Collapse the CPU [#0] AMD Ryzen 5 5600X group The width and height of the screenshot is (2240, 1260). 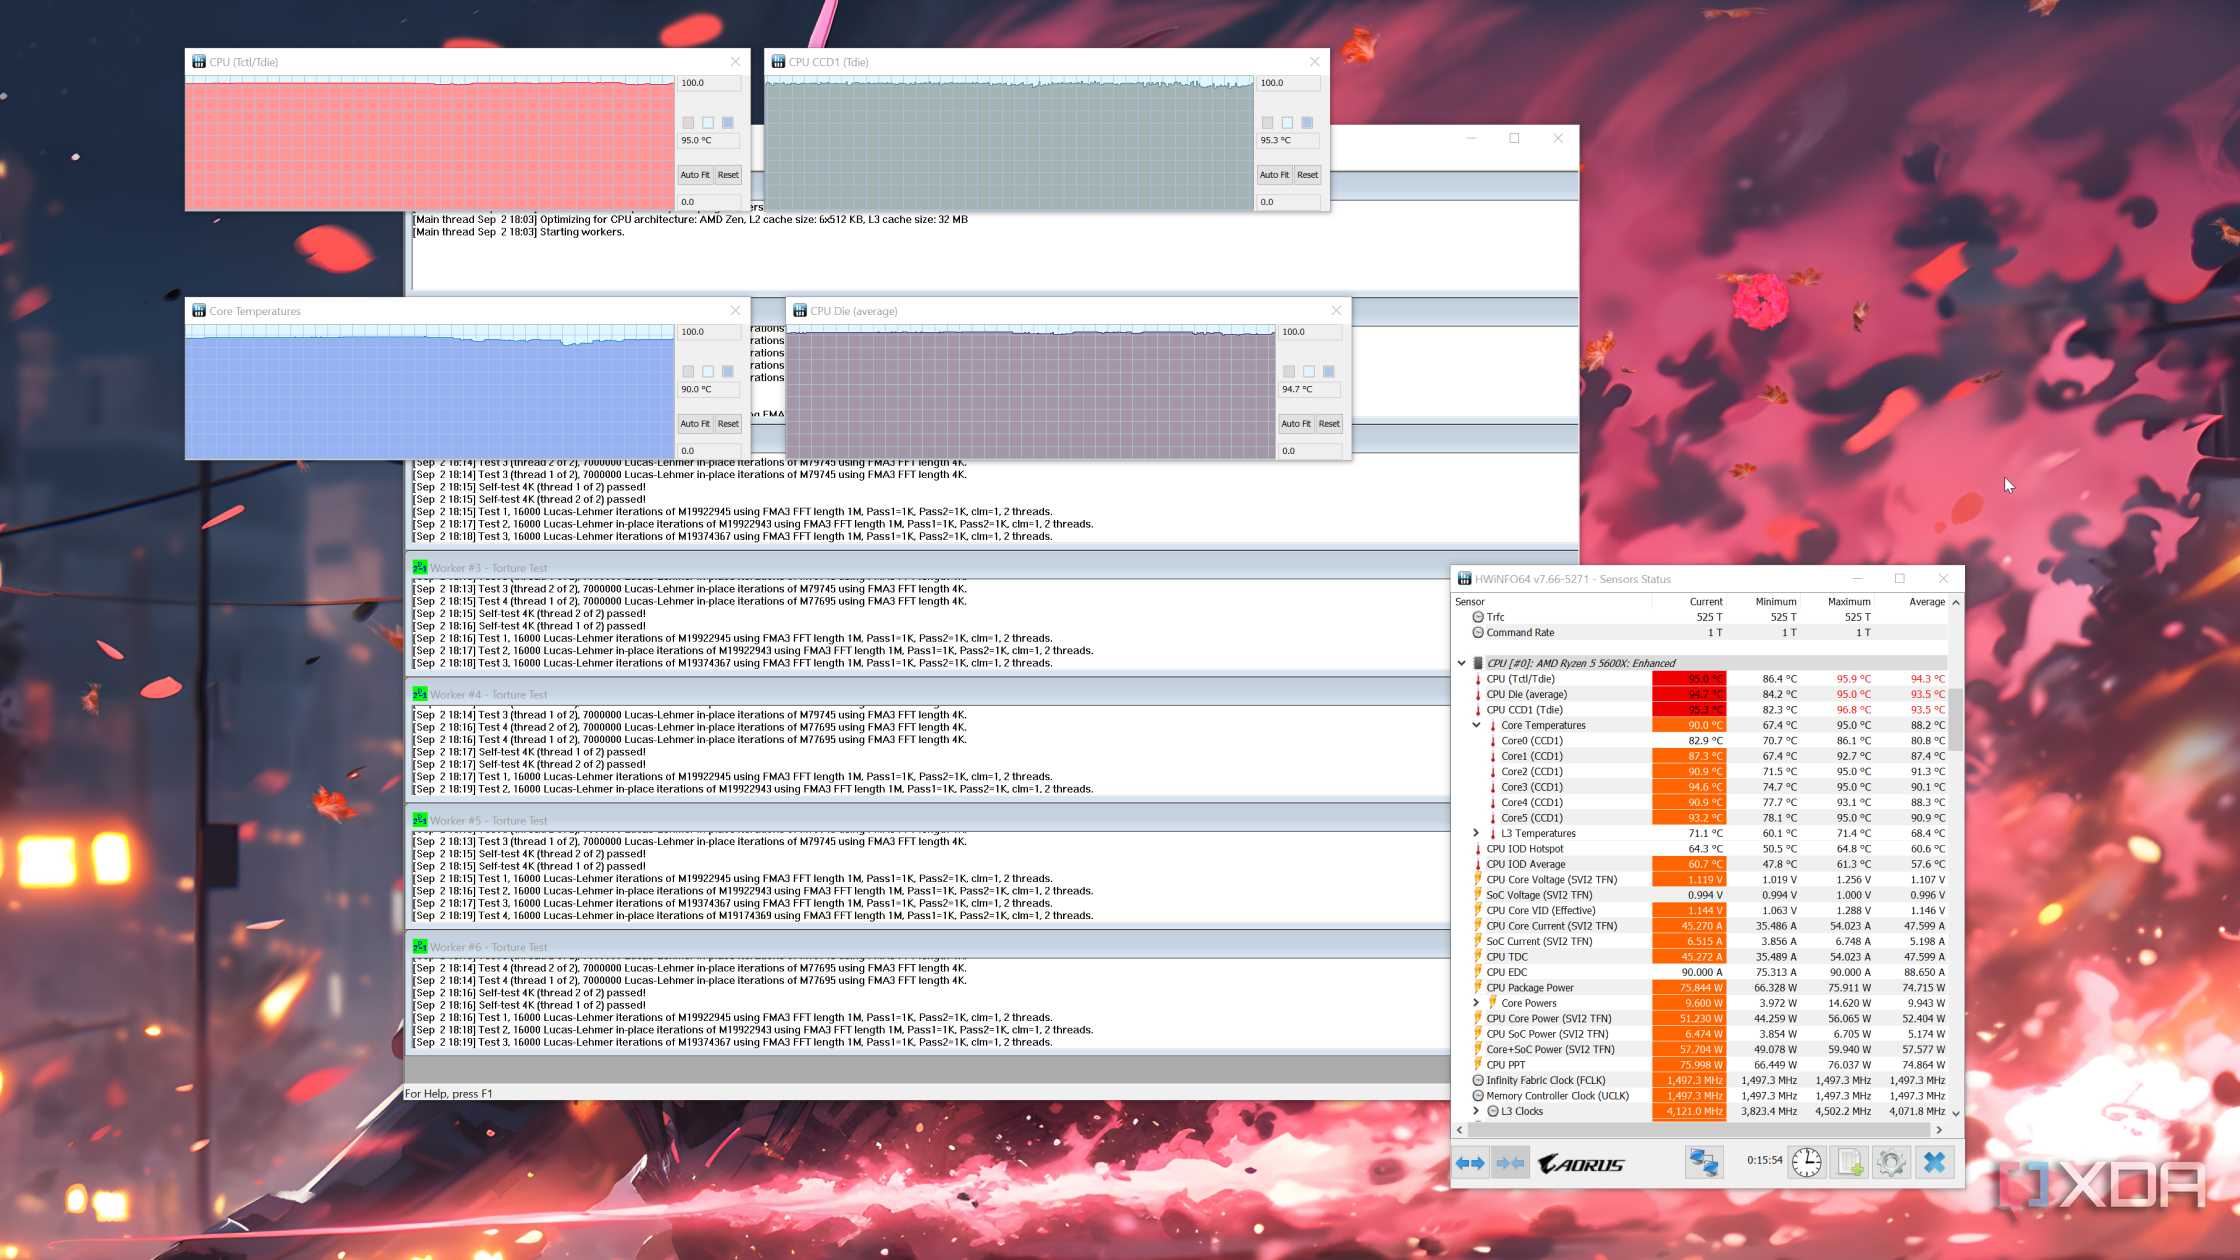point(1461,663)
